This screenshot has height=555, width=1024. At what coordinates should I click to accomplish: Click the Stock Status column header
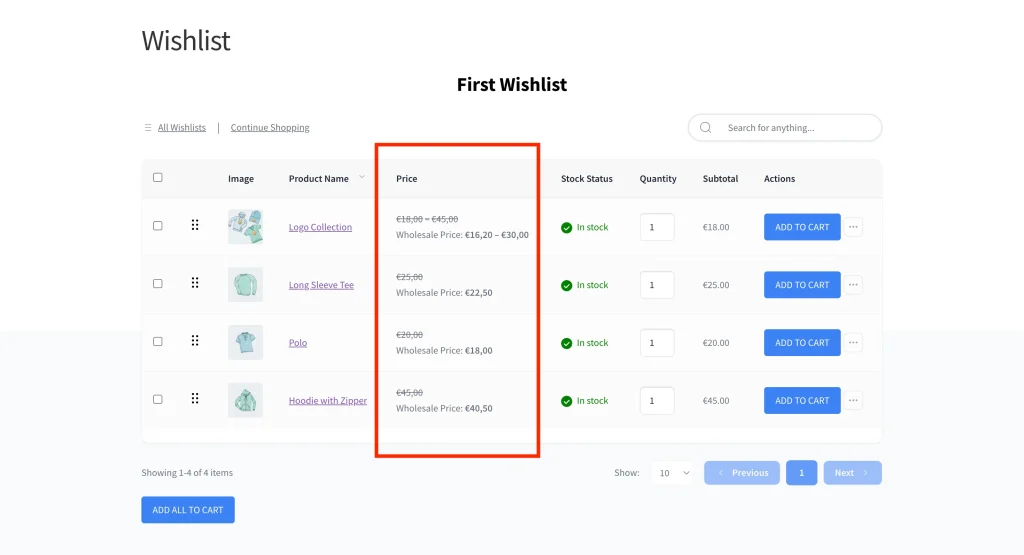[x=586, y=178]
